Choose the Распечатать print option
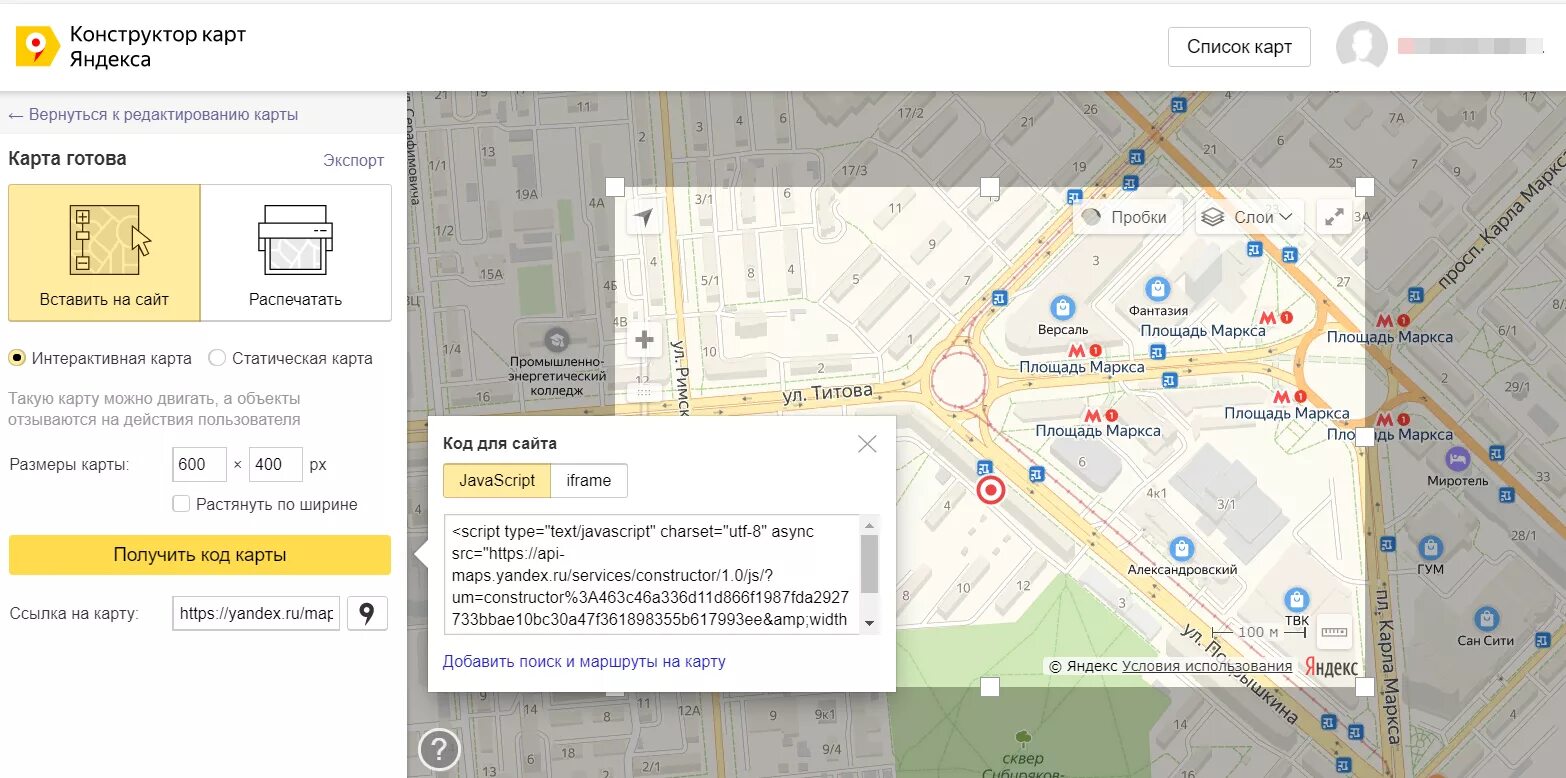The image size is (1566, 778). [296, 253]
